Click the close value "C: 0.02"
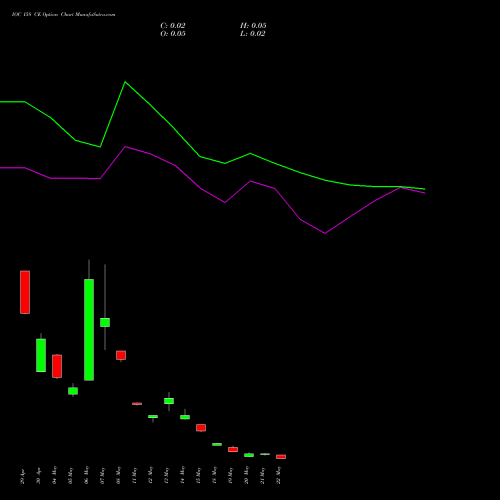This screenshot has height=500, width=500. [173, 26]
